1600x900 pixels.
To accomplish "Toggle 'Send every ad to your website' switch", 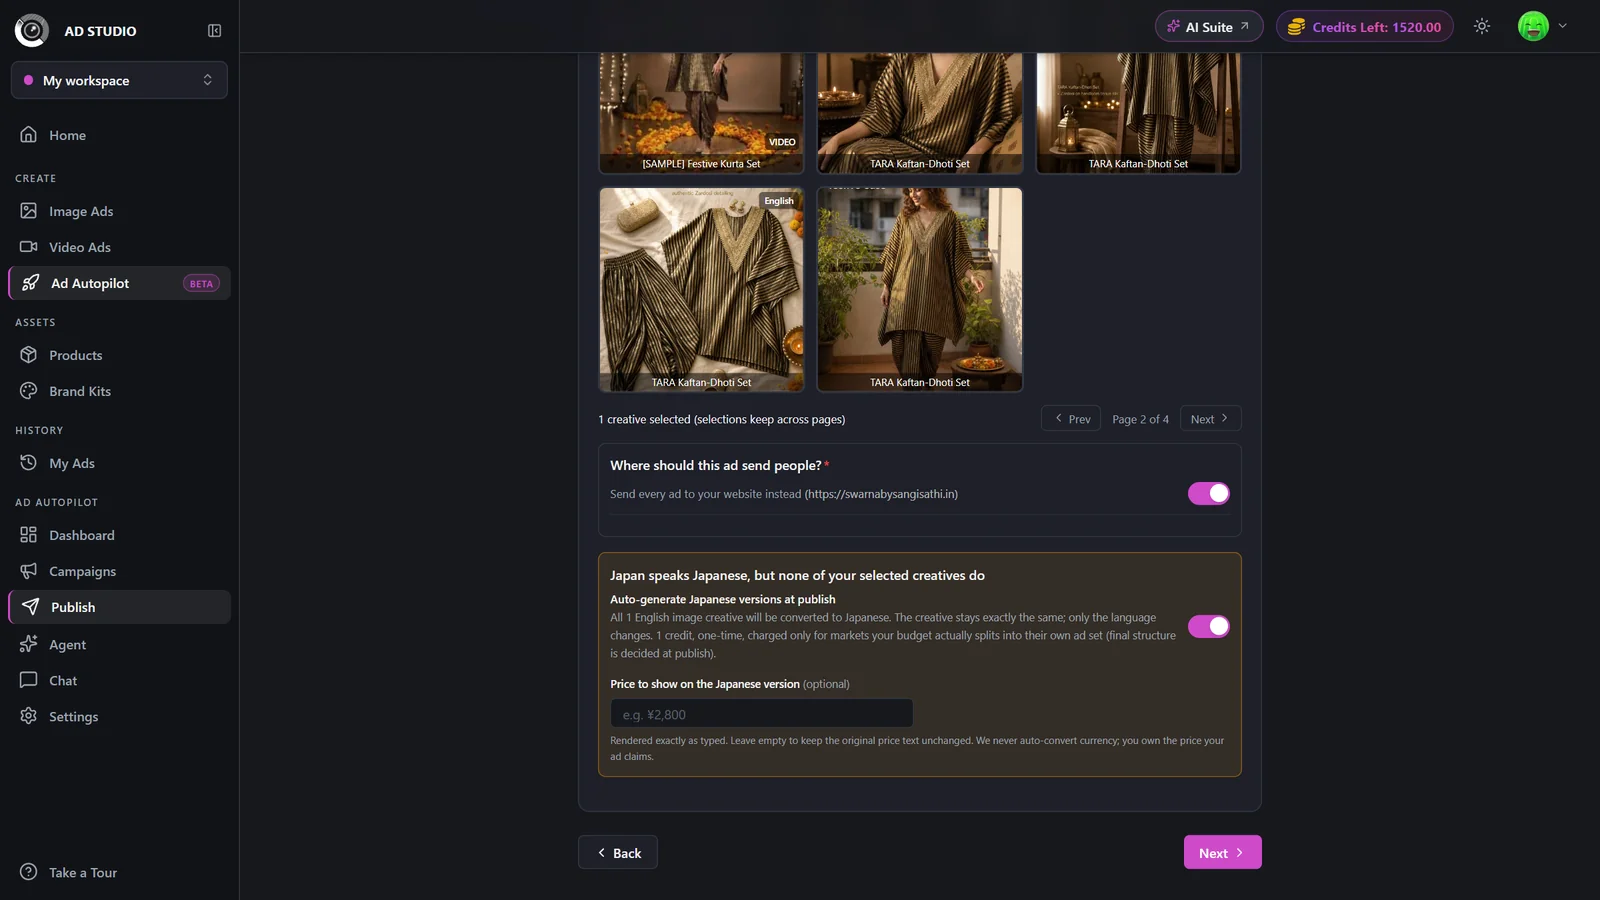I will (x=1209, y=493).
